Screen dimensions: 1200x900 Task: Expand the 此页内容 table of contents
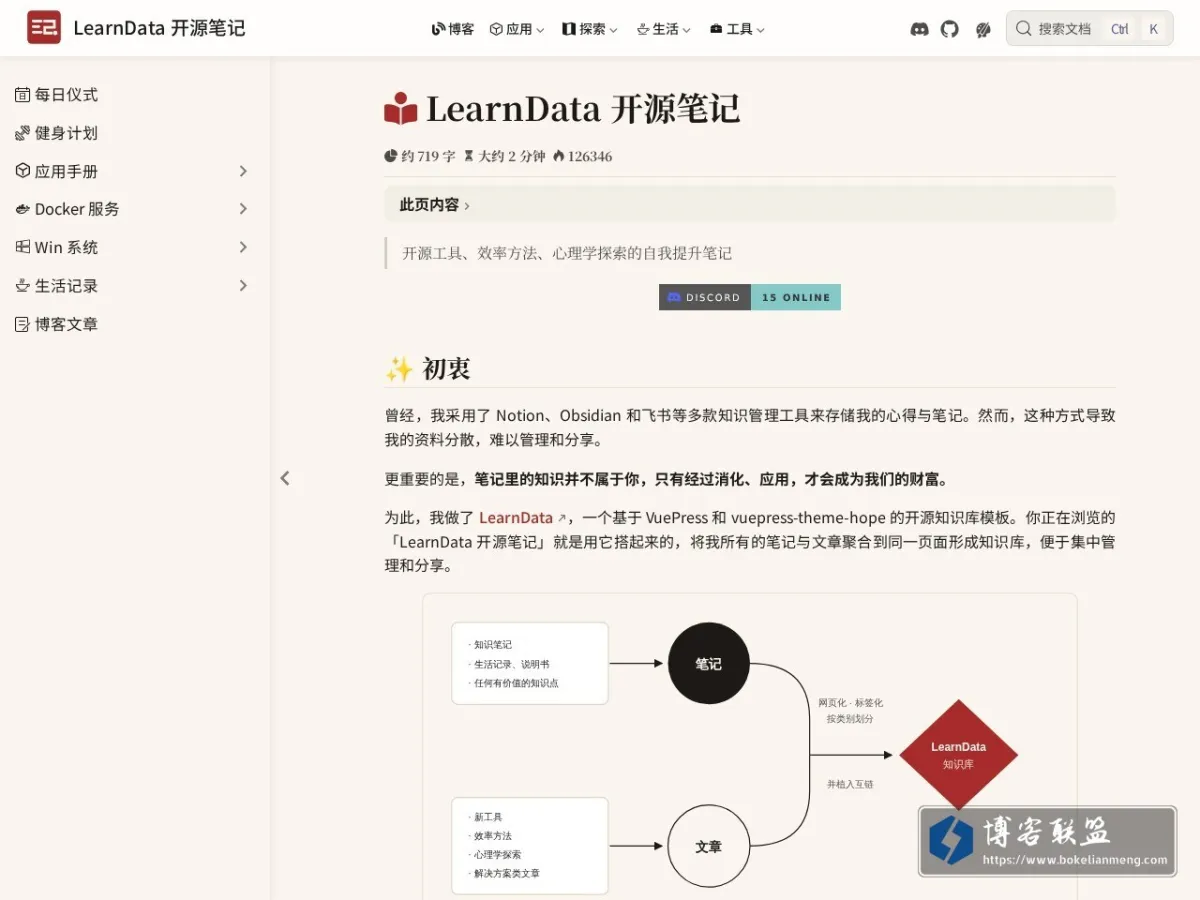tap(750, 204)
